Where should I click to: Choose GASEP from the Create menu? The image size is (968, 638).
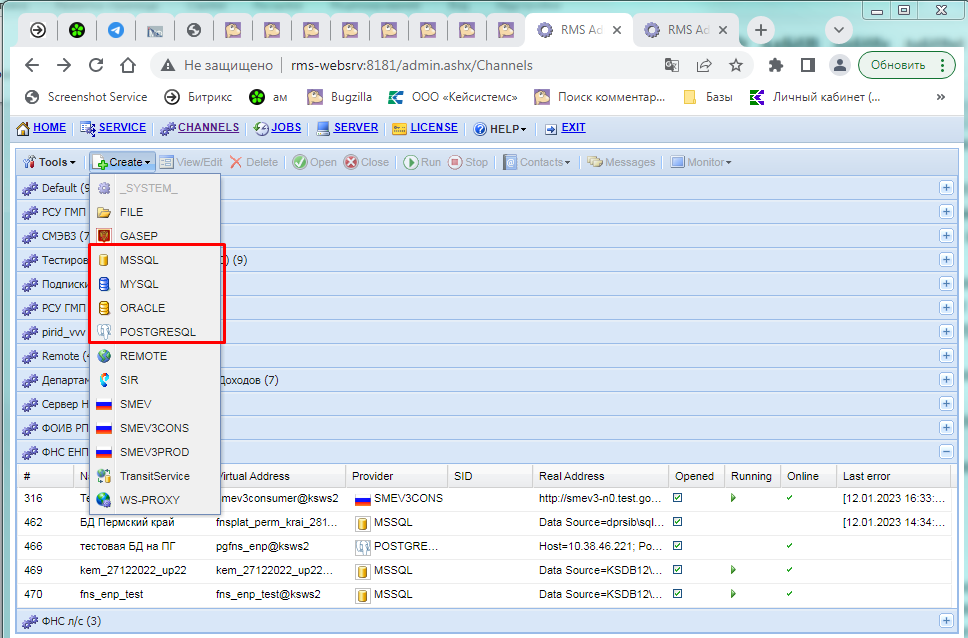[x=155, y=236]
